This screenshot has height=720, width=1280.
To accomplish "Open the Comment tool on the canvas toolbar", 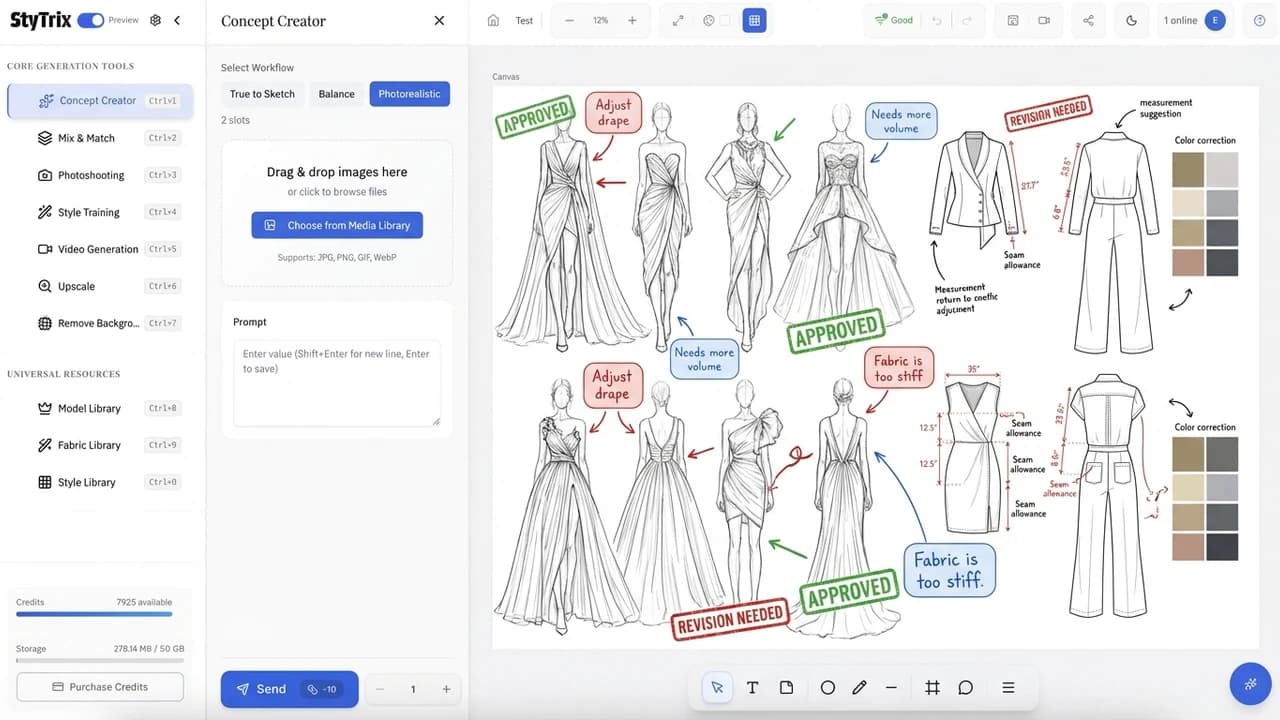I will point(966,687).
